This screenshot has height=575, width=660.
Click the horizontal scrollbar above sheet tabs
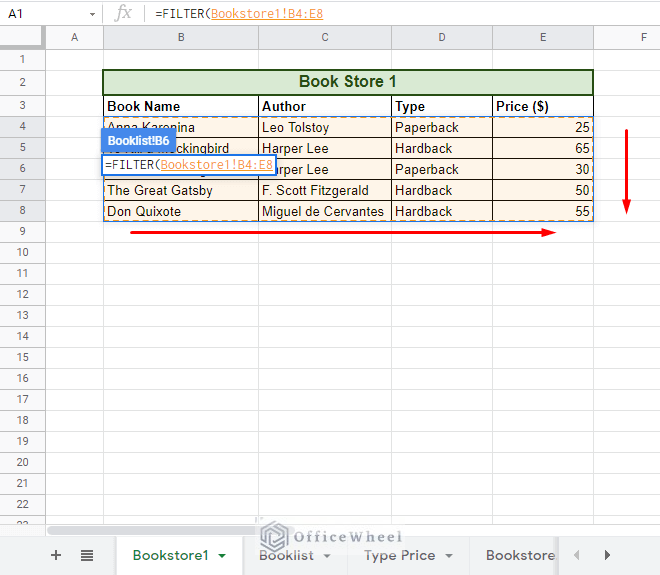pyautogui.click(x=150, y=530)
